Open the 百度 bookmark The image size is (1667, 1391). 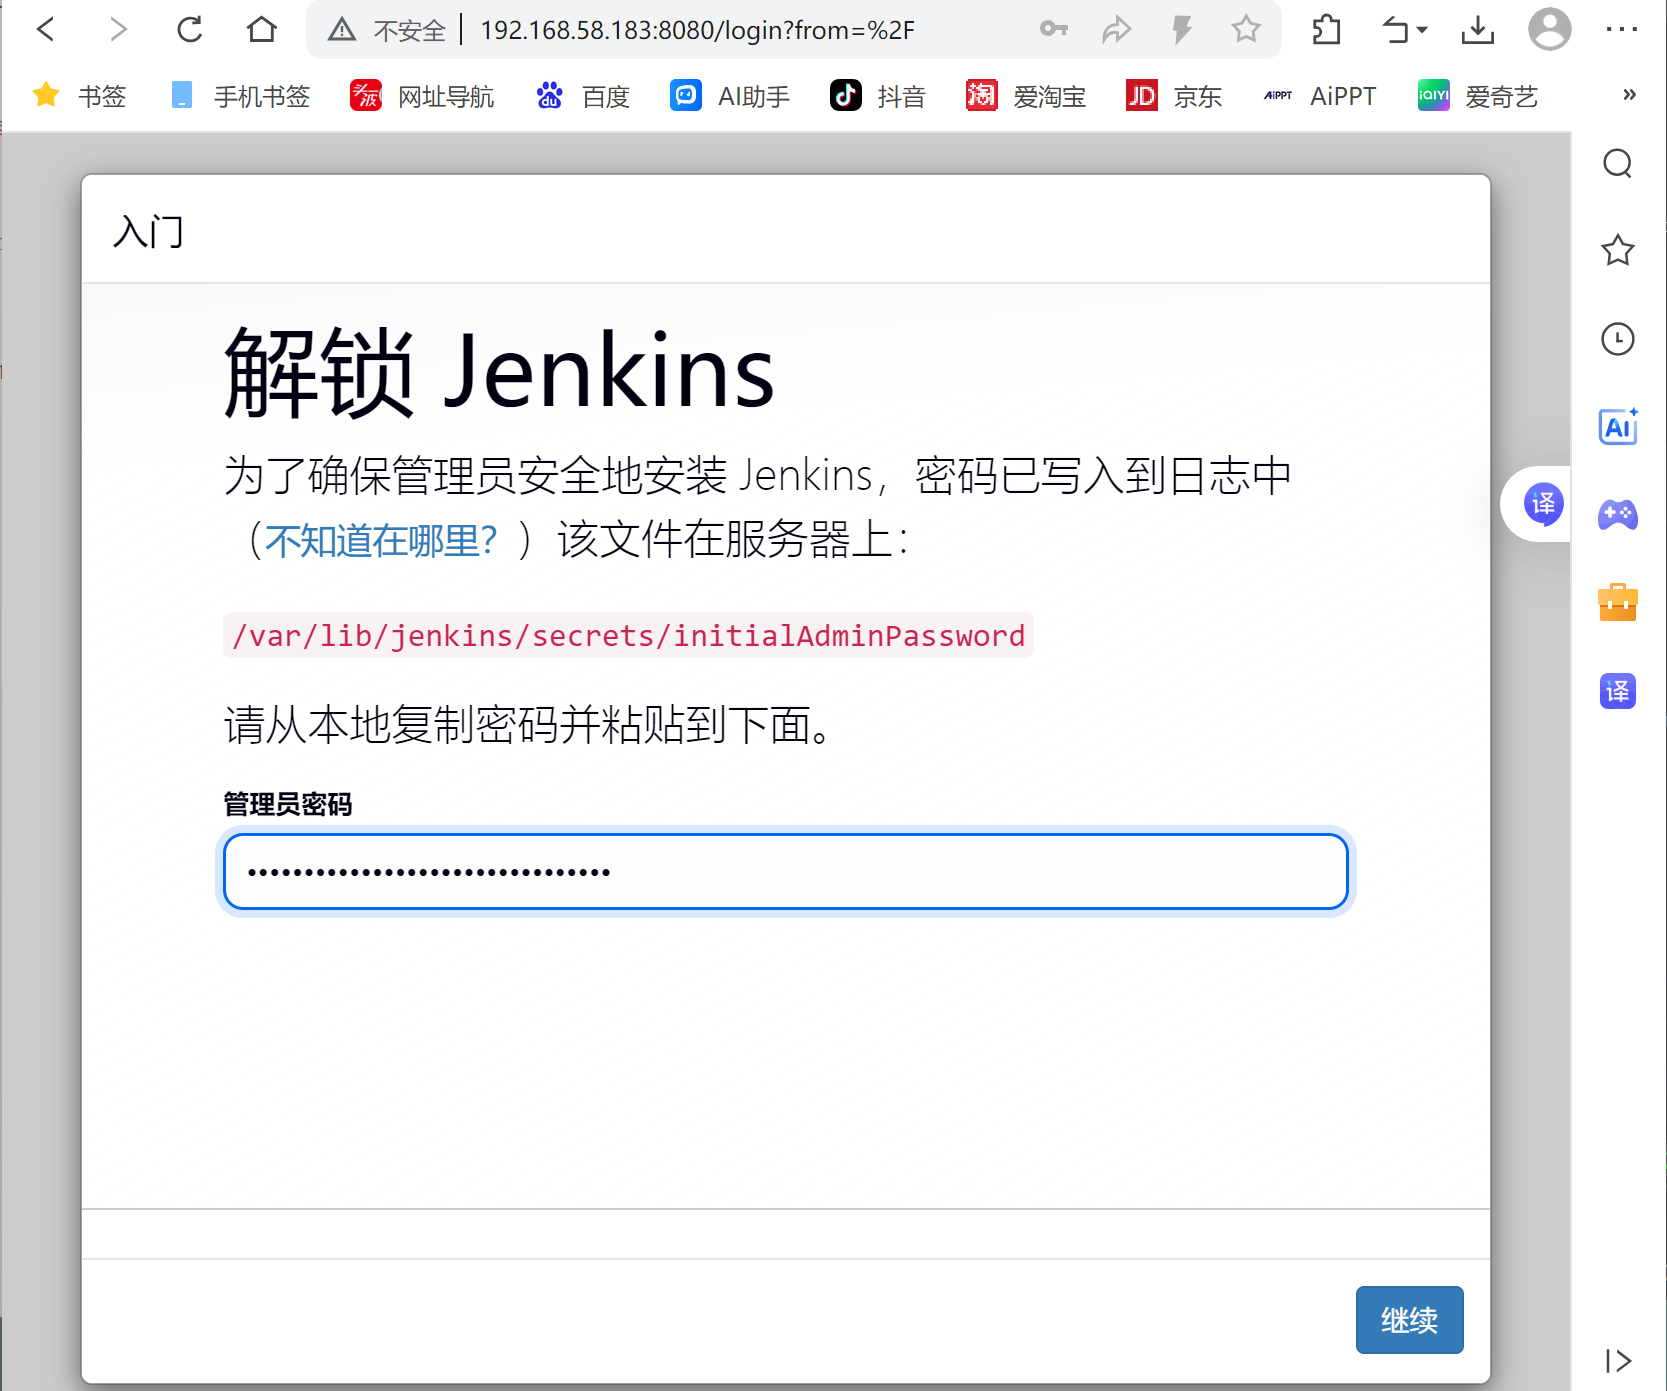point(583,96)
